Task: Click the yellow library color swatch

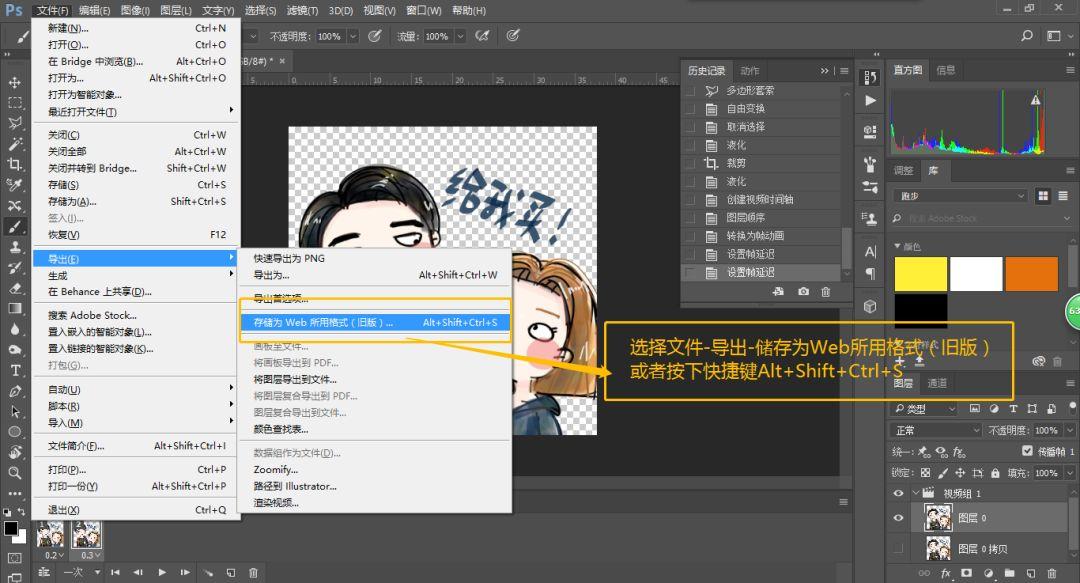Action: click(920, 274)
